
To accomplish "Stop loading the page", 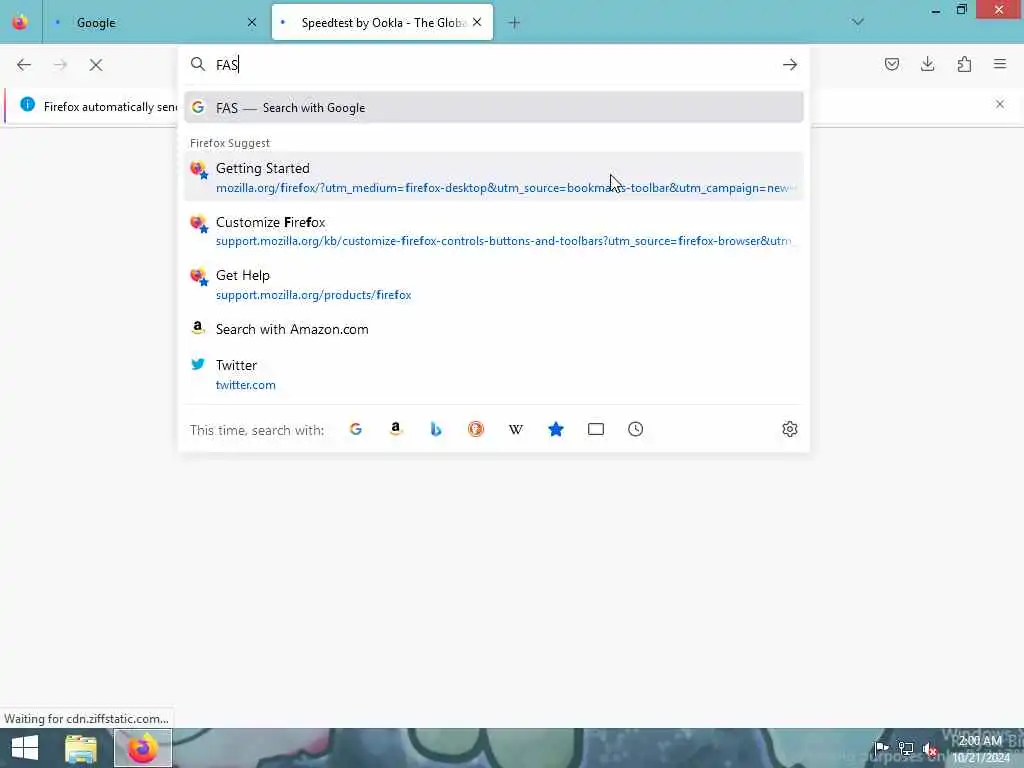I will pyautogui.click(x=96, y=65).
